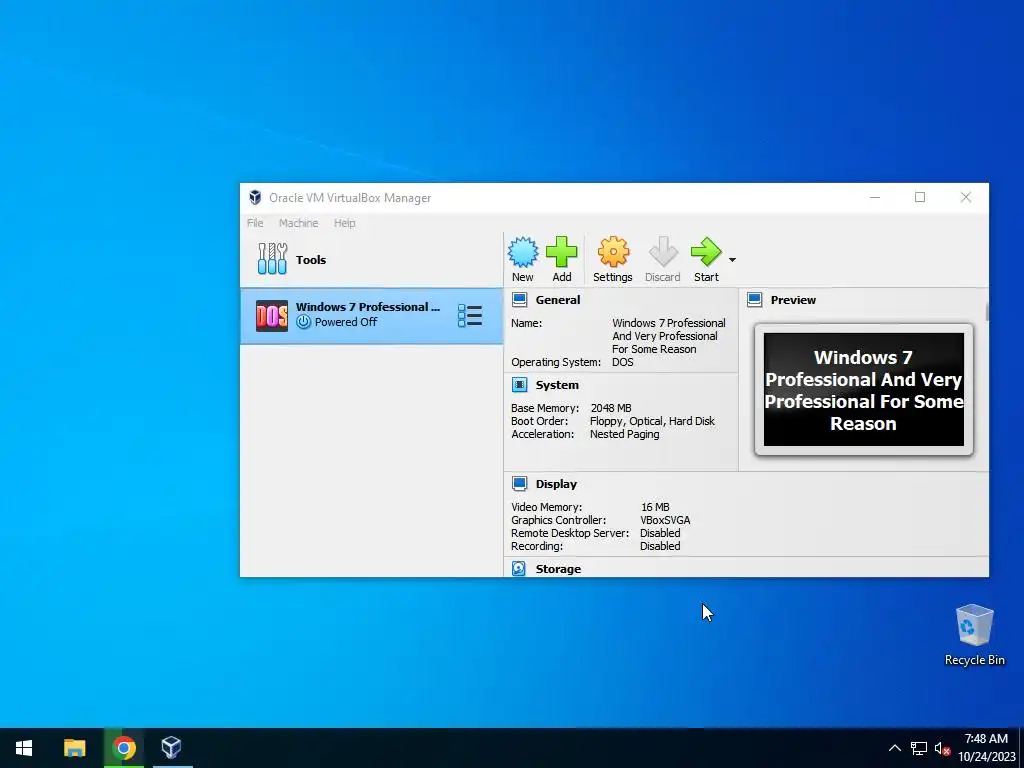Screen dimensions: 1024x768
Task: Click Remote Desktop Server Disabled value
Action: pyautogui.click(x=660, y=534)
